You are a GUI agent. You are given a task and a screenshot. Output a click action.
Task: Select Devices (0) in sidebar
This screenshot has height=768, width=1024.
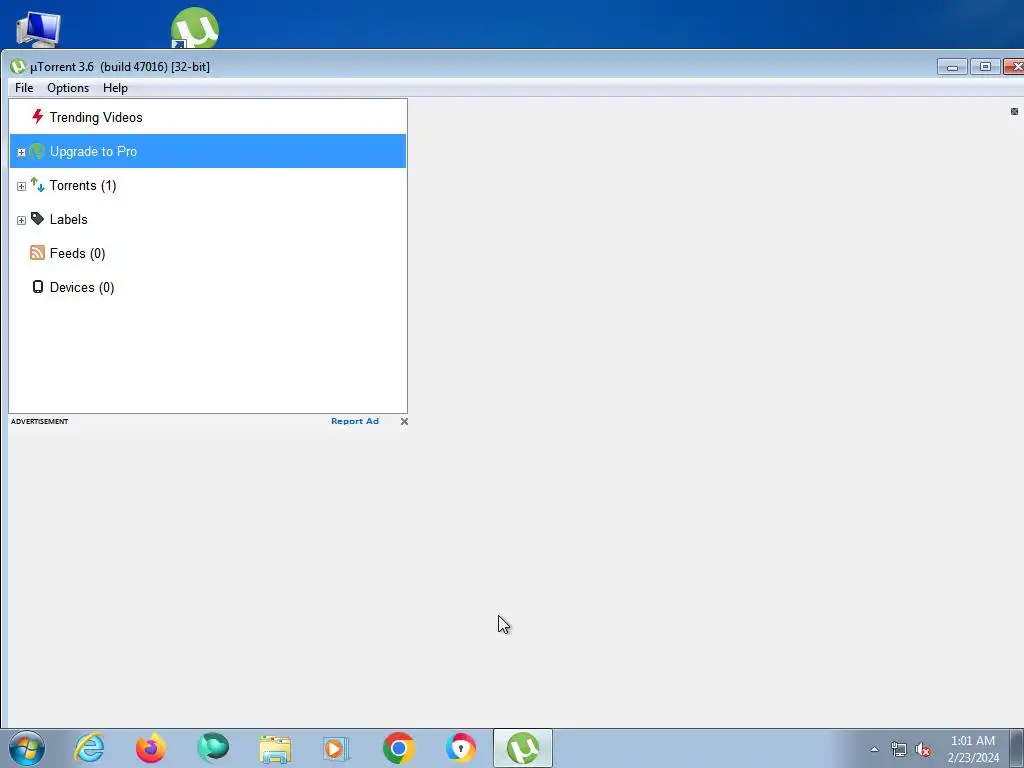(82, 287)
